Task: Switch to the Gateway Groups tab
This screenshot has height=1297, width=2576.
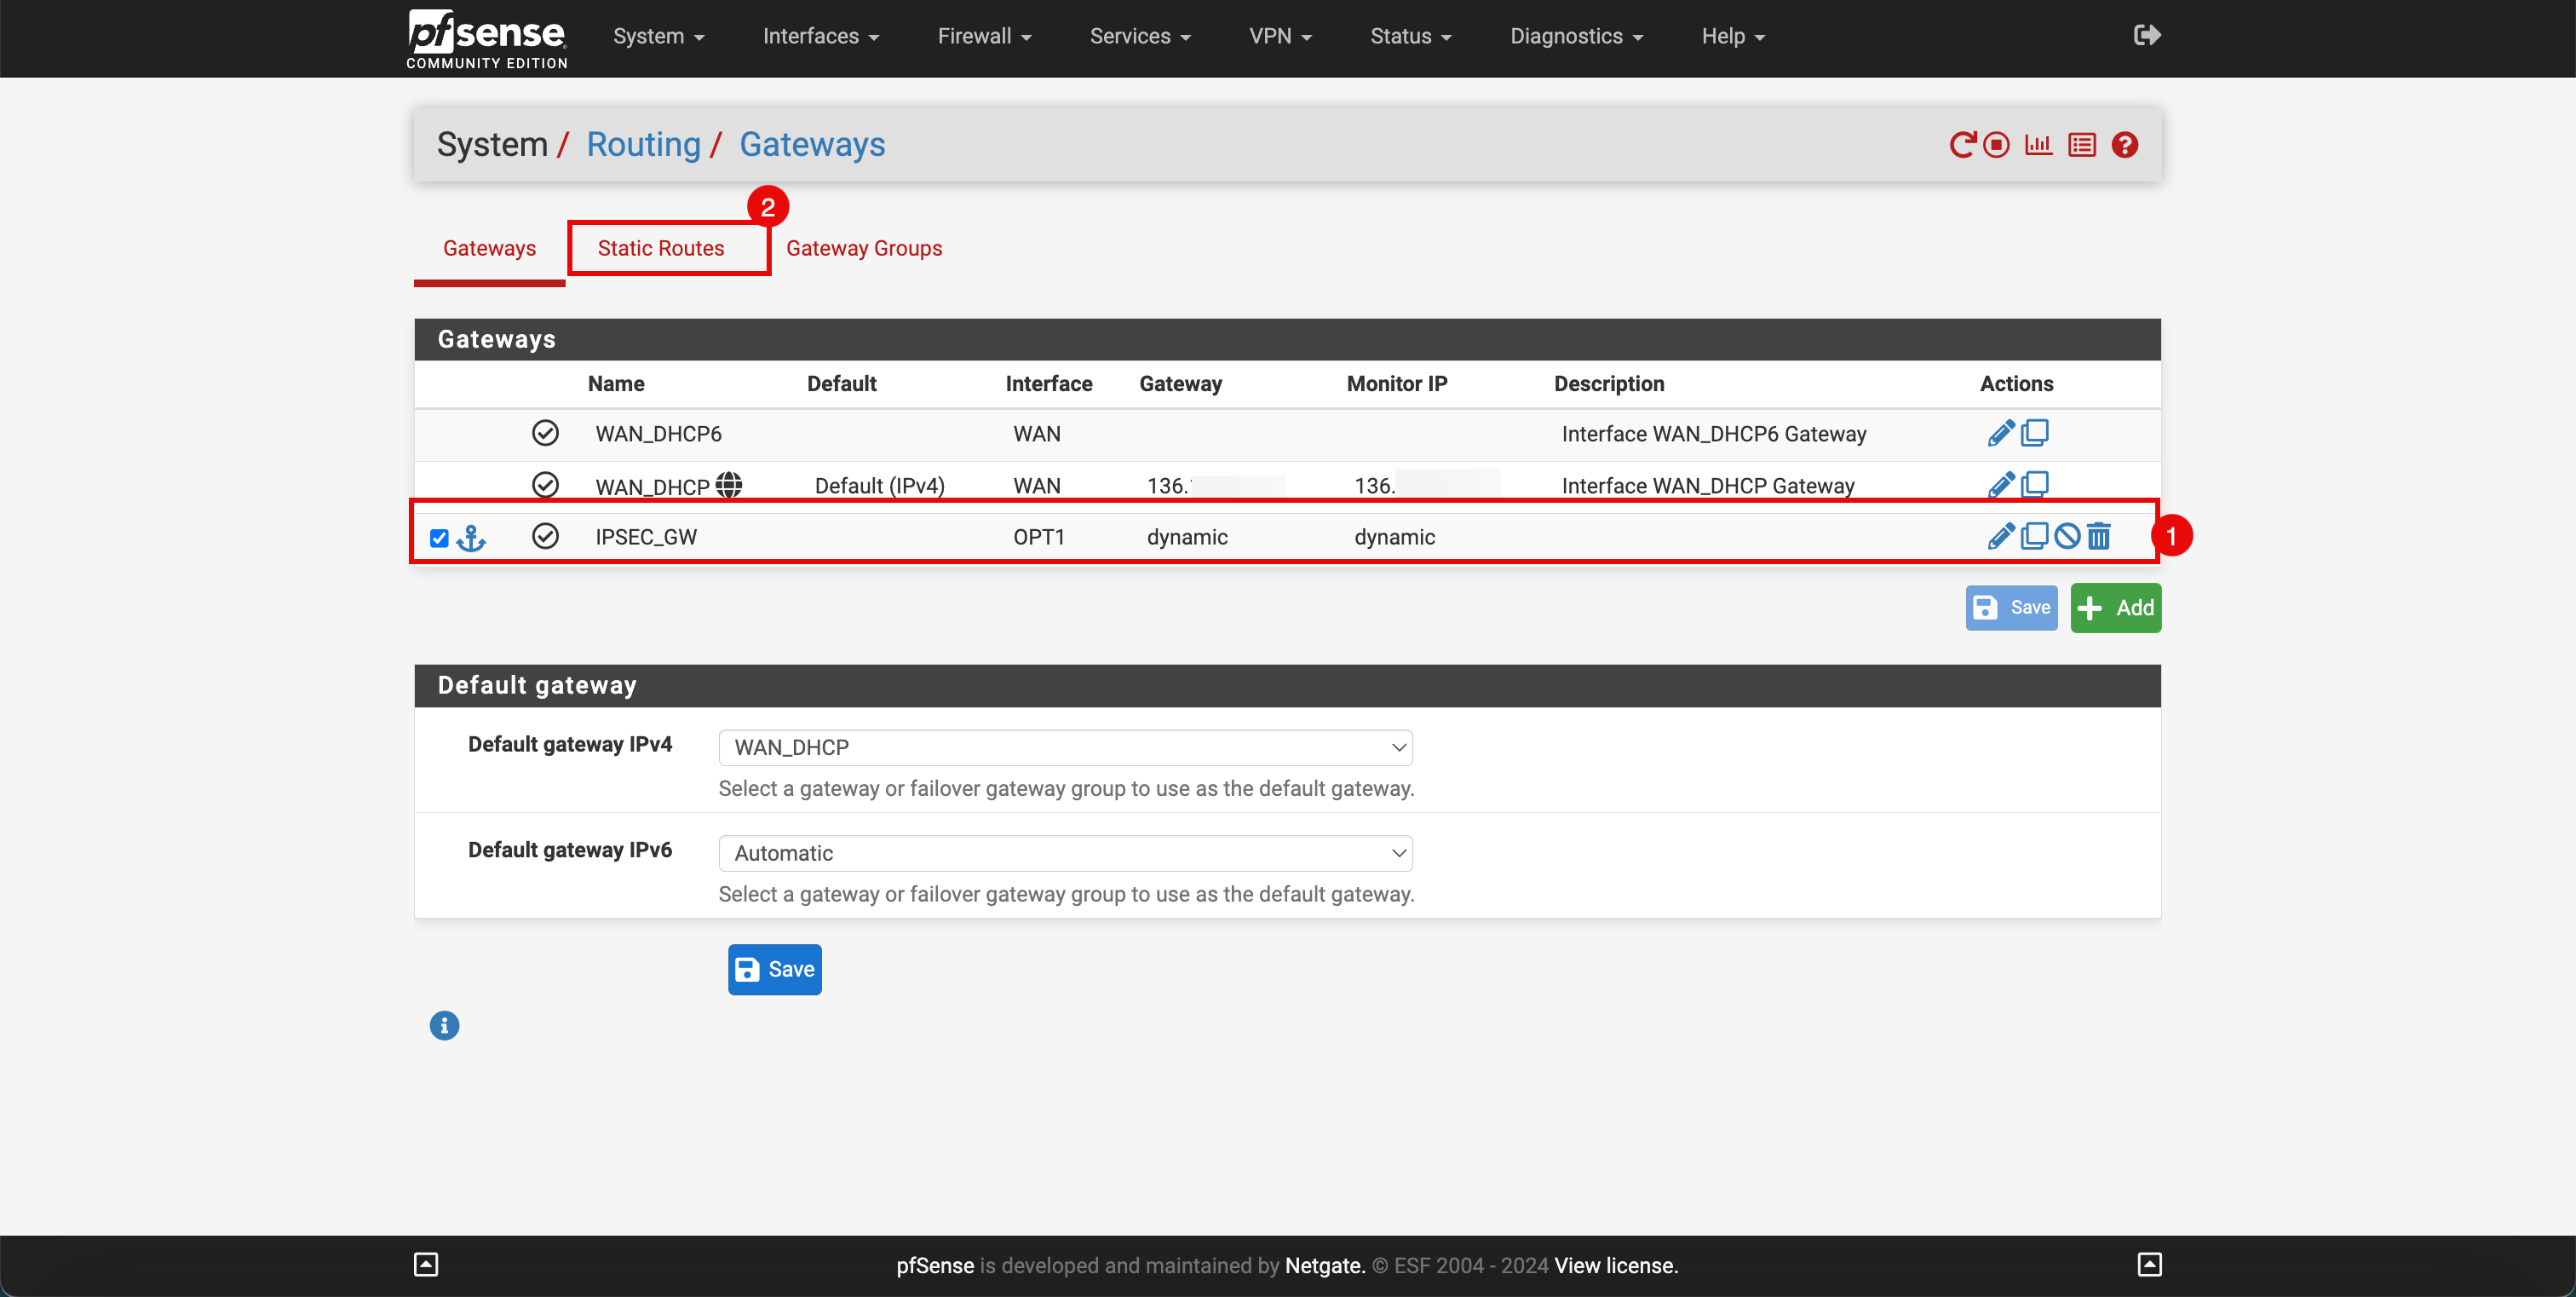Action: (863, 248)
